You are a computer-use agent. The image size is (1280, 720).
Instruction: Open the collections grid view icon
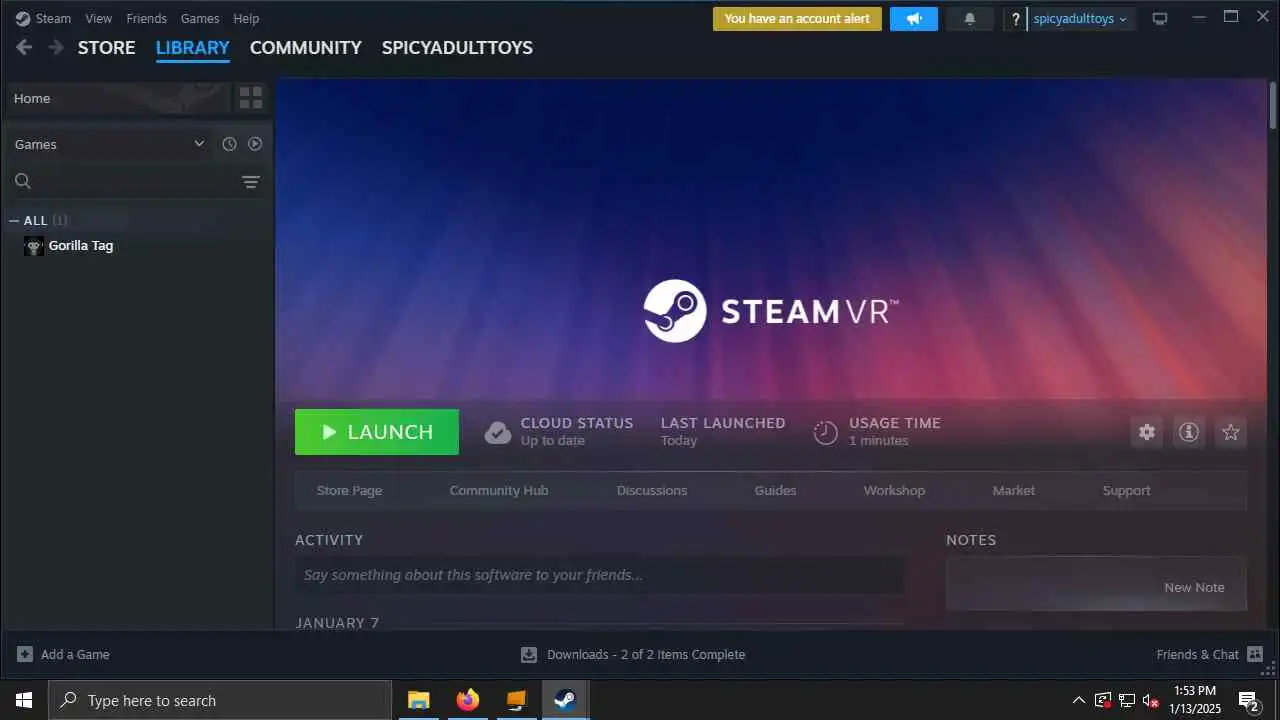[x=251, y=98]
